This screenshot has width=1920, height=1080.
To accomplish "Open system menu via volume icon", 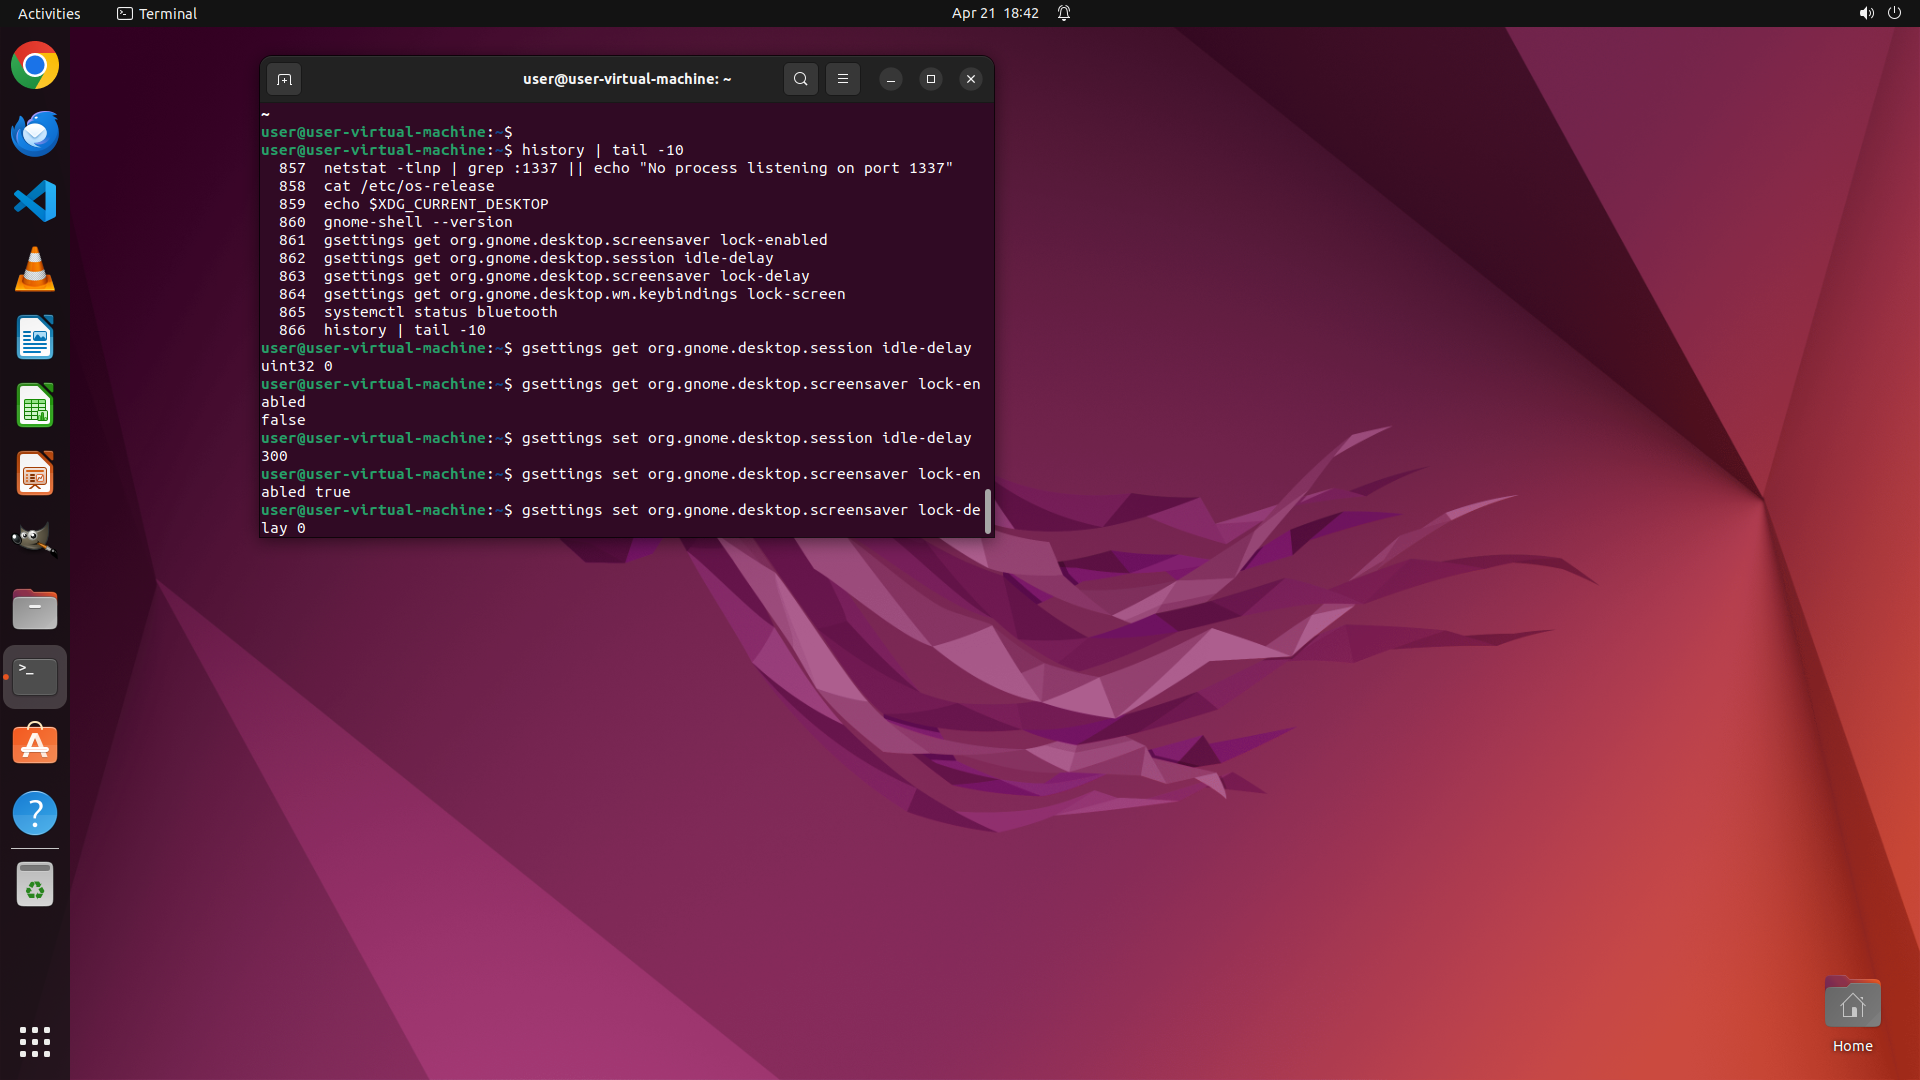I will [x=1866, y=13].
